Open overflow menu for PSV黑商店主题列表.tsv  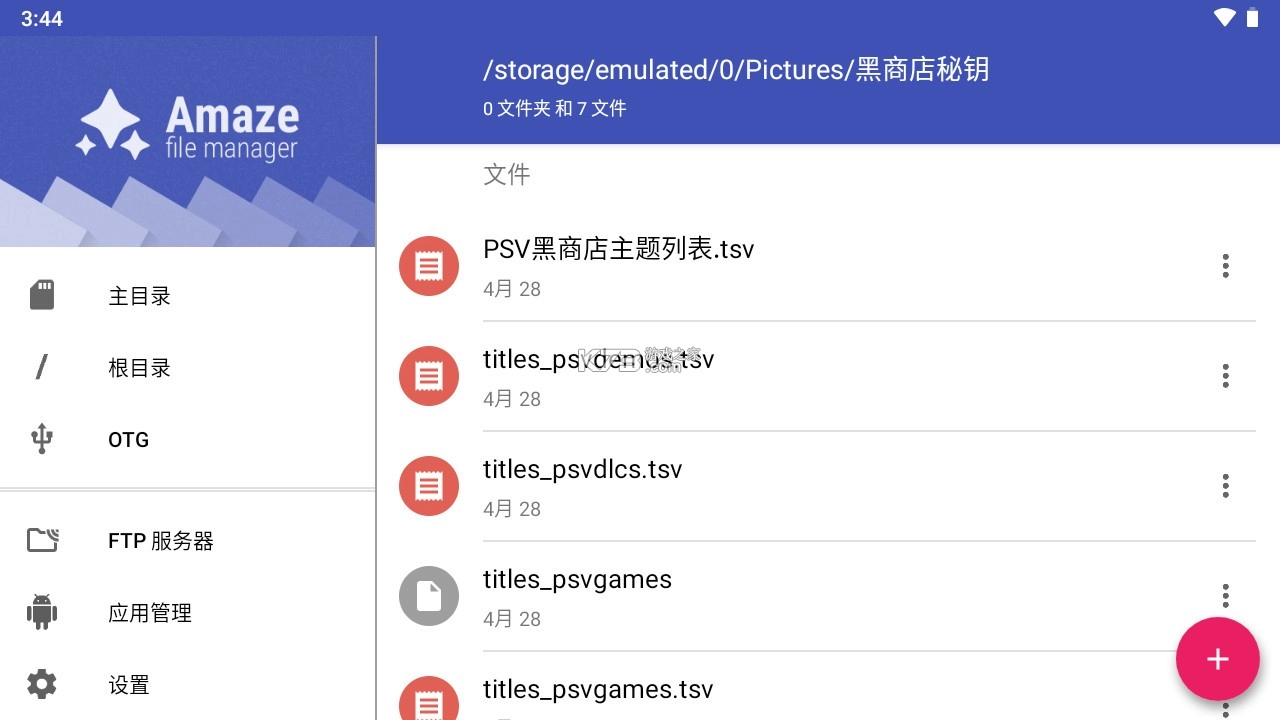click(x=1225, y=266)
